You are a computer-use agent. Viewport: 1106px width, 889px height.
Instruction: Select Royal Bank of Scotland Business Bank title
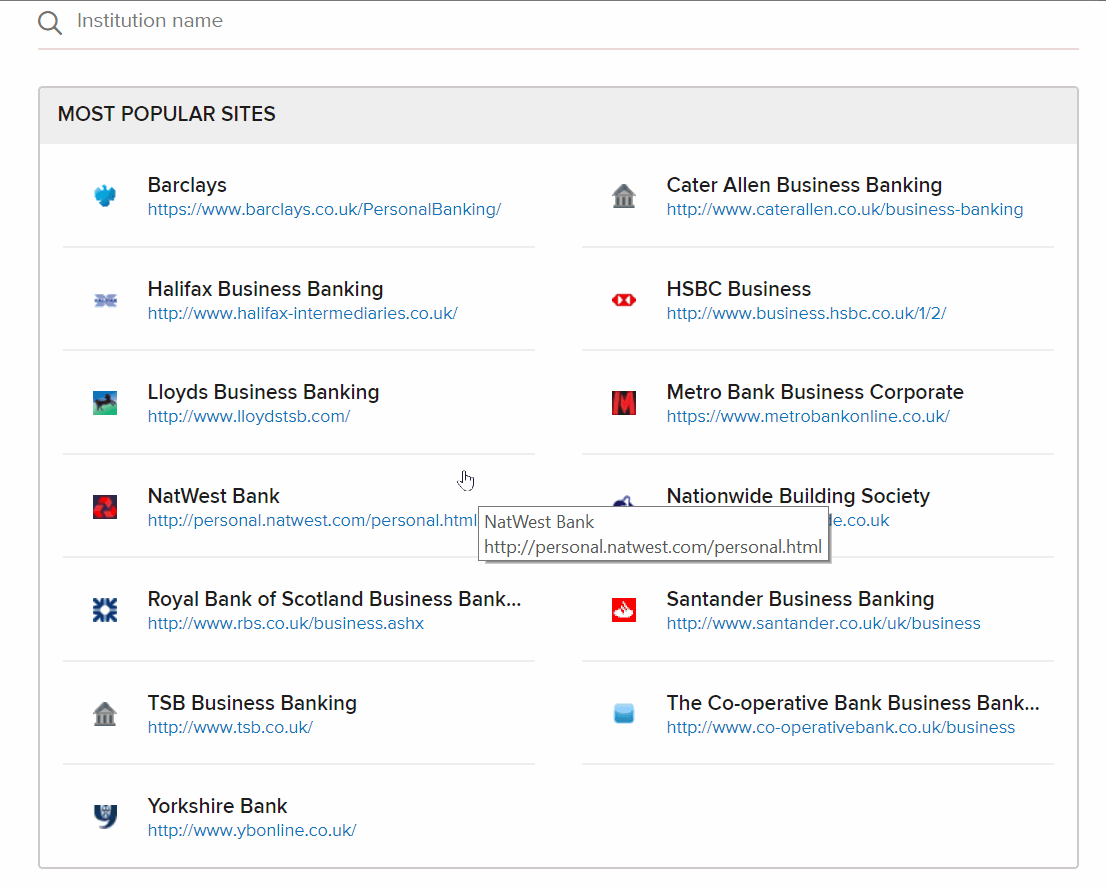[x=334, y=598]
